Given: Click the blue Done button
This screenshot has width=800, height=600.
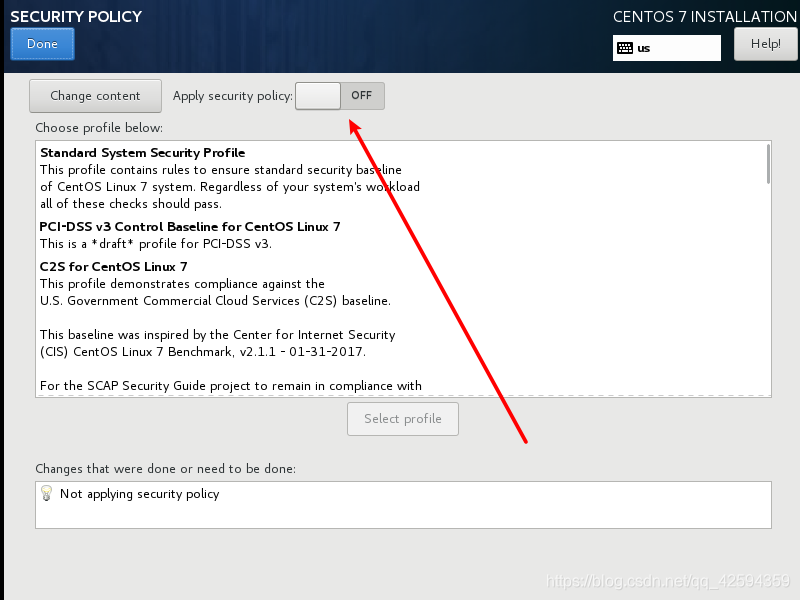Looking at the screenshot, I should pyautogui.click(x=42, y=44).
